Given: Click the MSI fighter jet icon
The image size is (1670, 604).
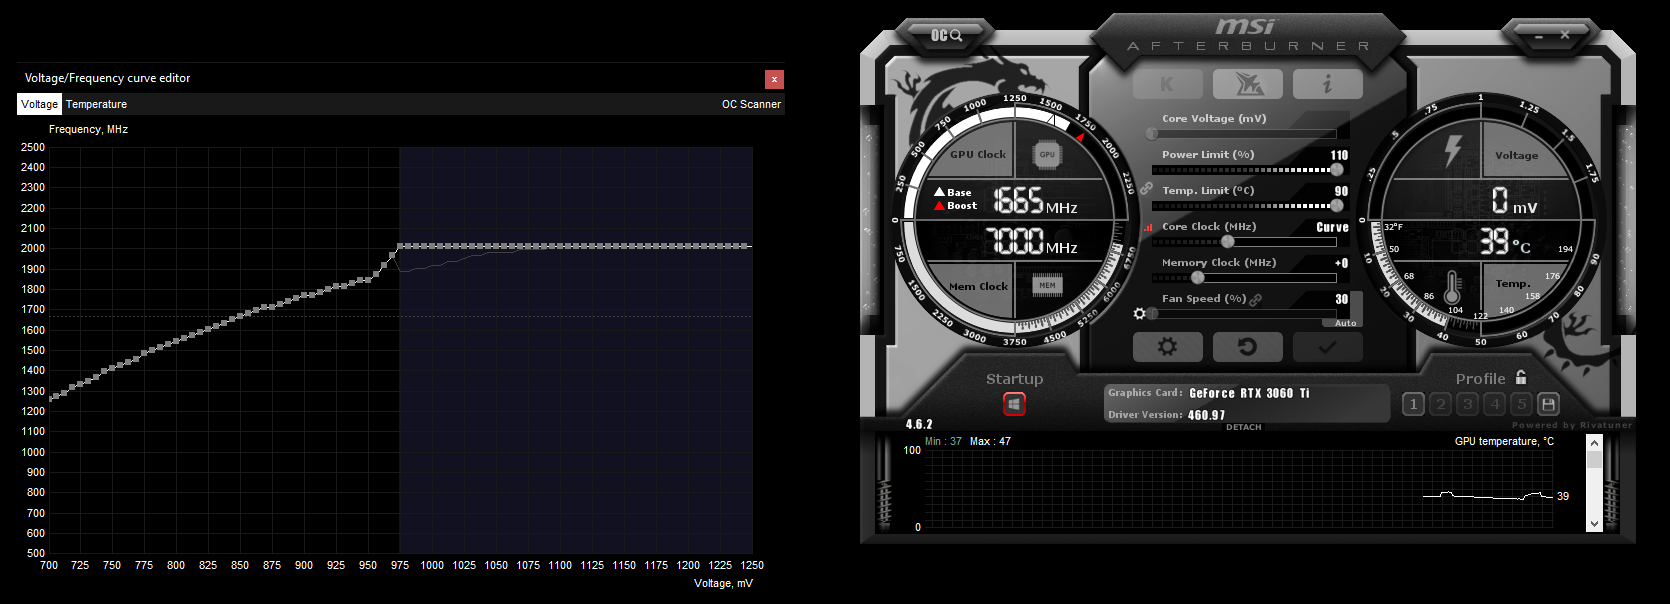Looking at the screenshot, I should [1247, 85].
